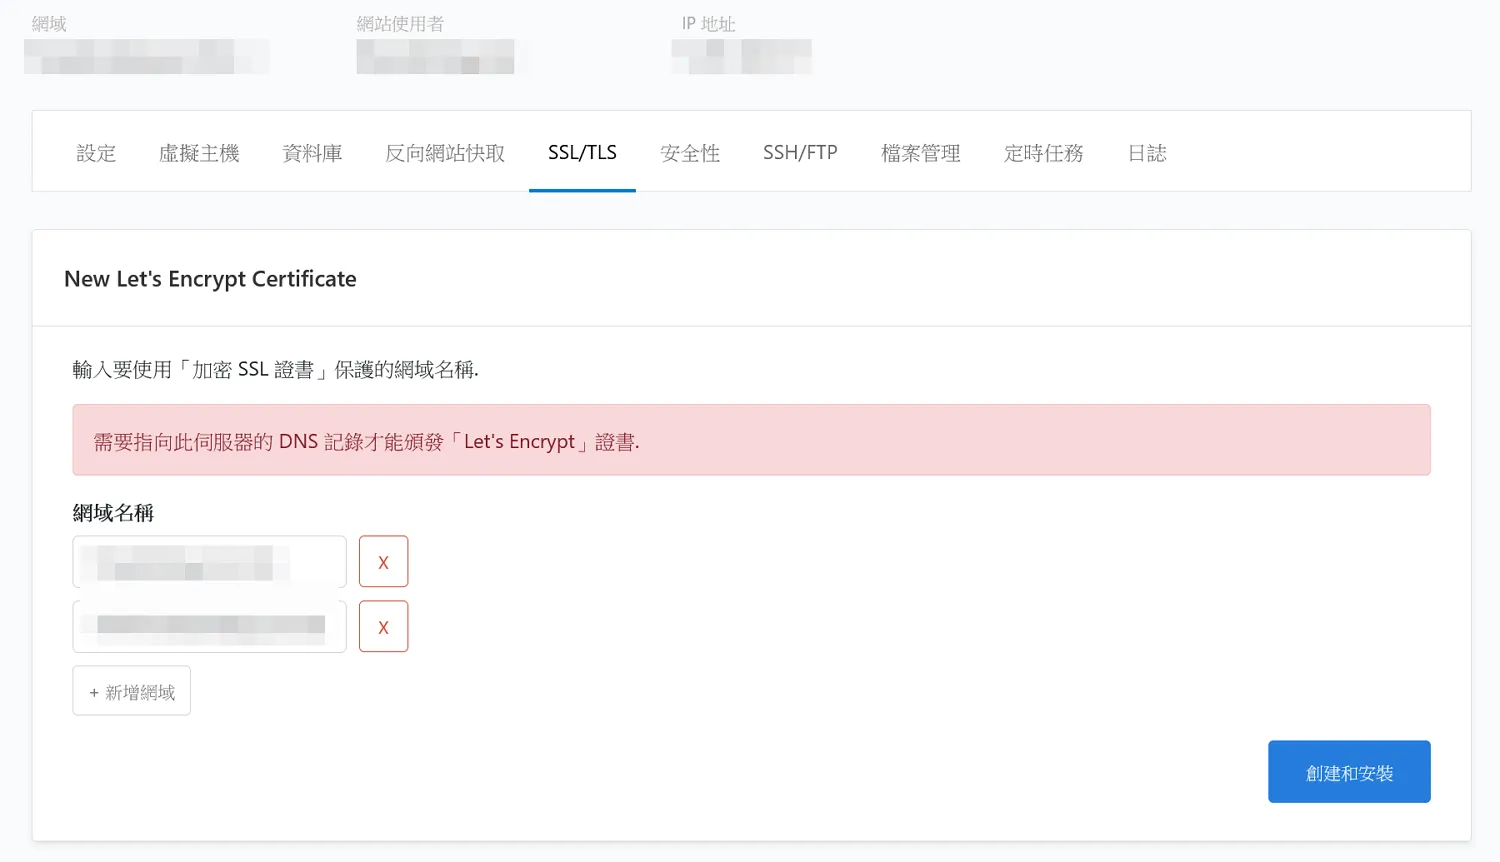Click the blurred 網站使用者 value
This screenshot has width=1500, height=862.
(435, 56)
